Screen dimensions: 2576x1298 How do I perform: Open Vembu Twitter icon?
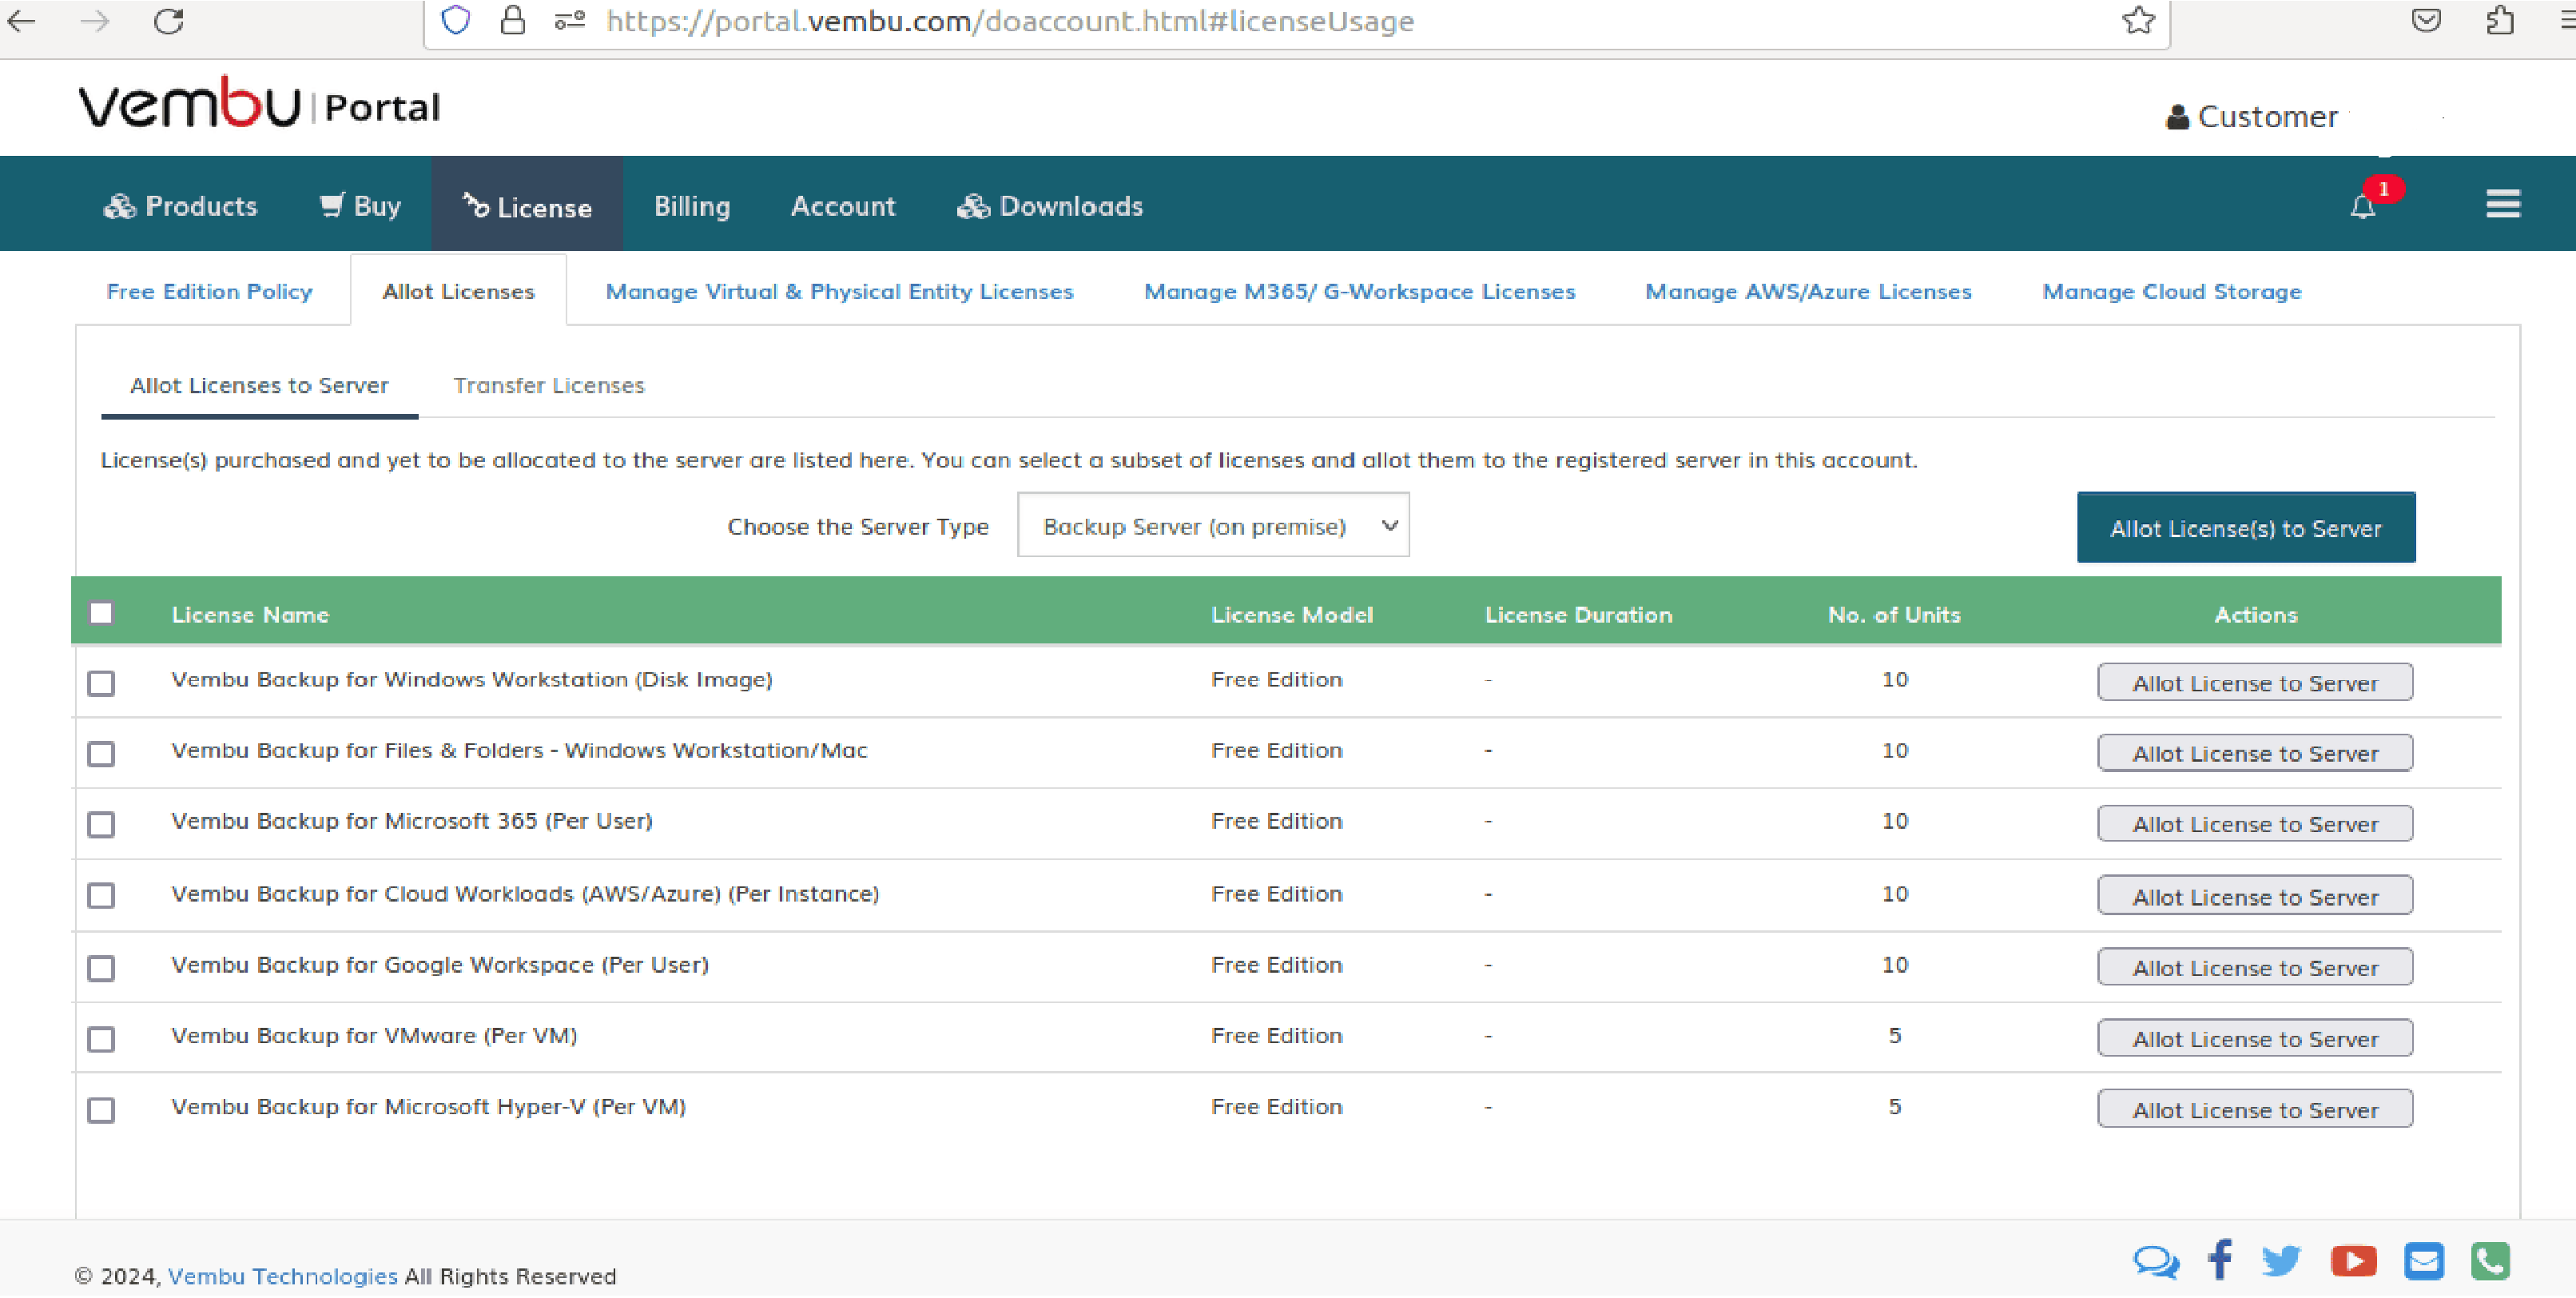2281,1261
